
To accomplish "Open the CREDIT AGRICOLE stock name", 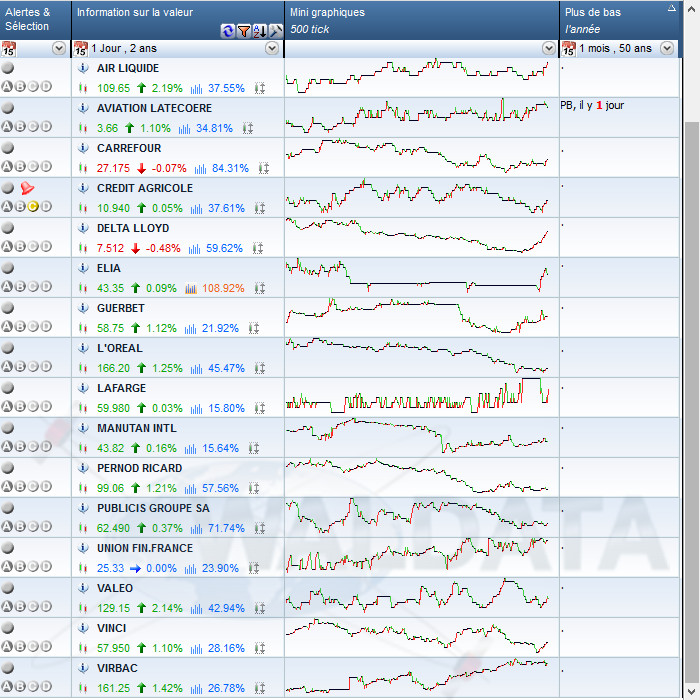I will point(145,188).
